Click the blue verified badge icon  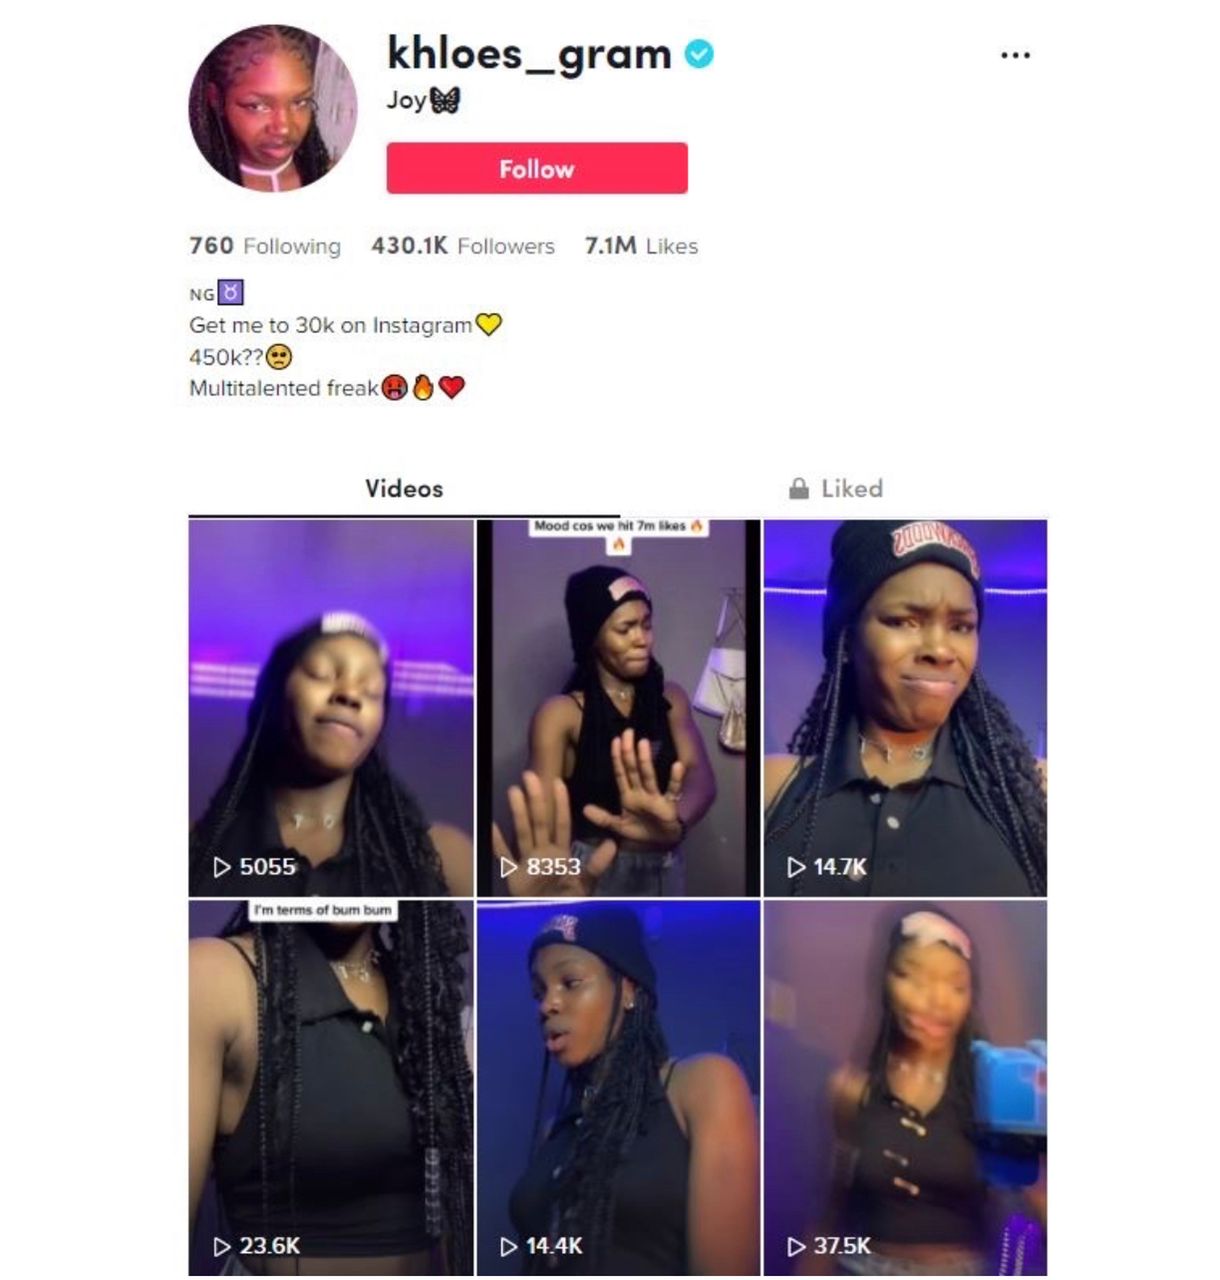699,54
